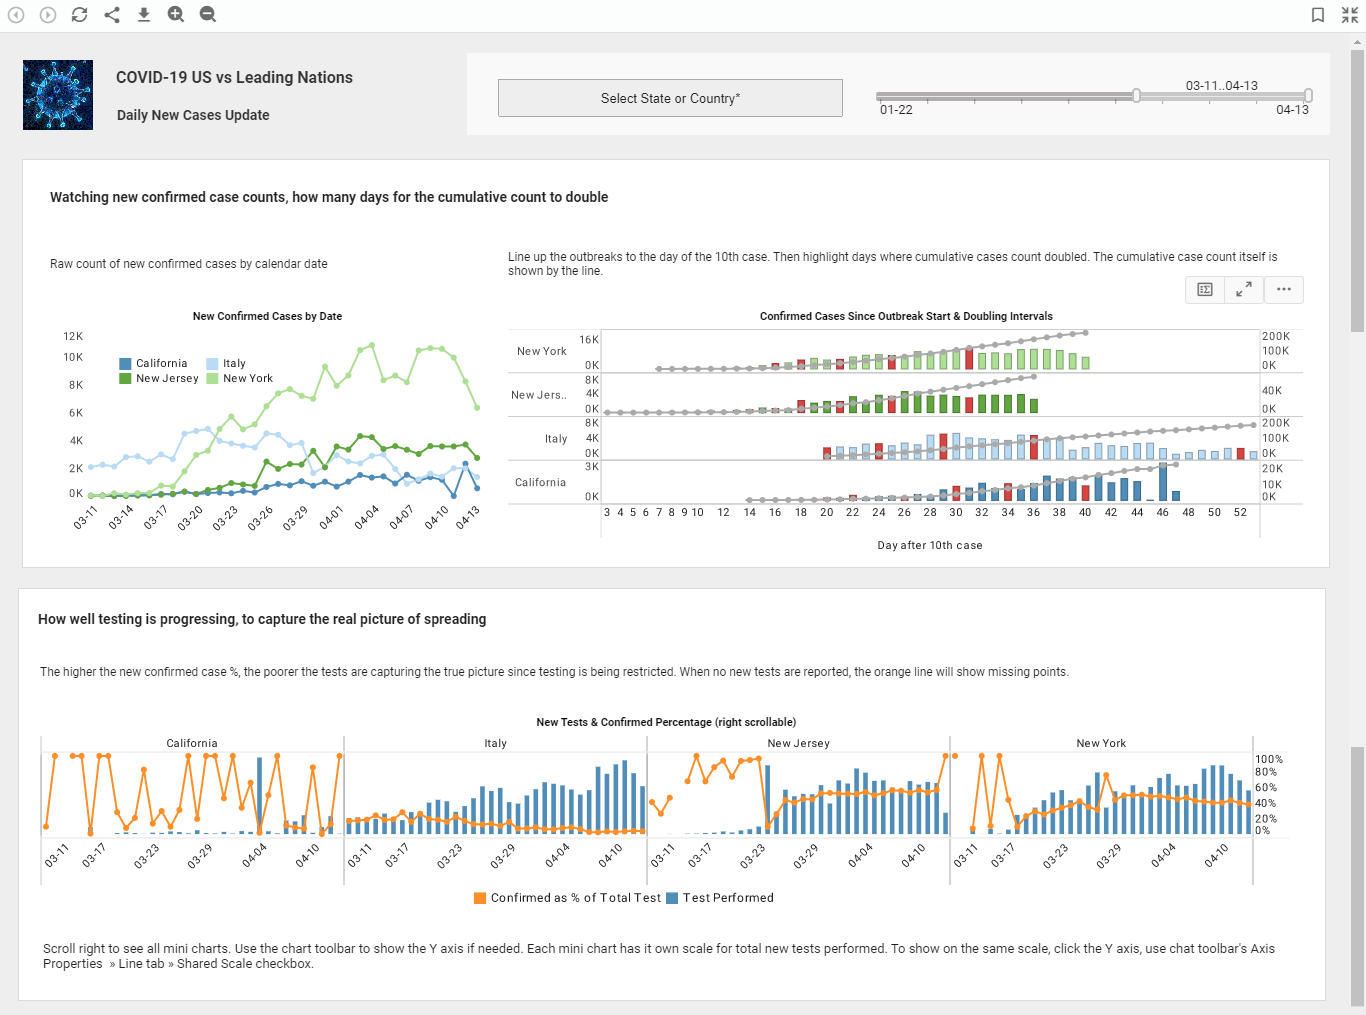Click the left date range slider handle
This screenshot has width=1366, height=1015.
tap(1136, 96)
